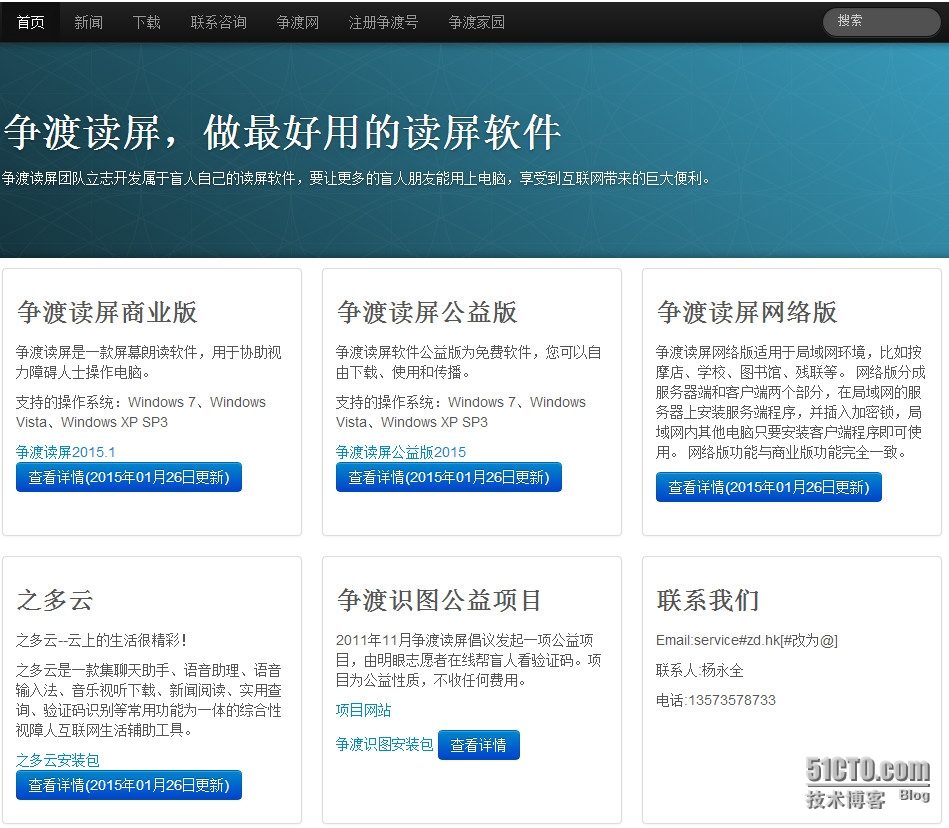The height and width of the screenshot is (828, 949).
Task: Open 联系咨询 in the nav bar
Action: (218, 22)
